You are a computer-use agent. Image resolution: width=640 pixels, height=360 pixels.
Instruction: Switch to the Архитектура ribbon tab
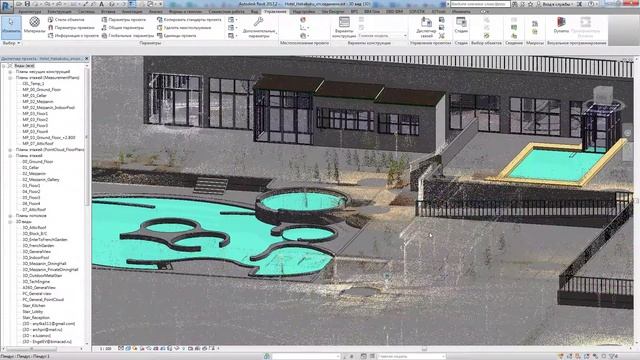[x=29, y=12]
